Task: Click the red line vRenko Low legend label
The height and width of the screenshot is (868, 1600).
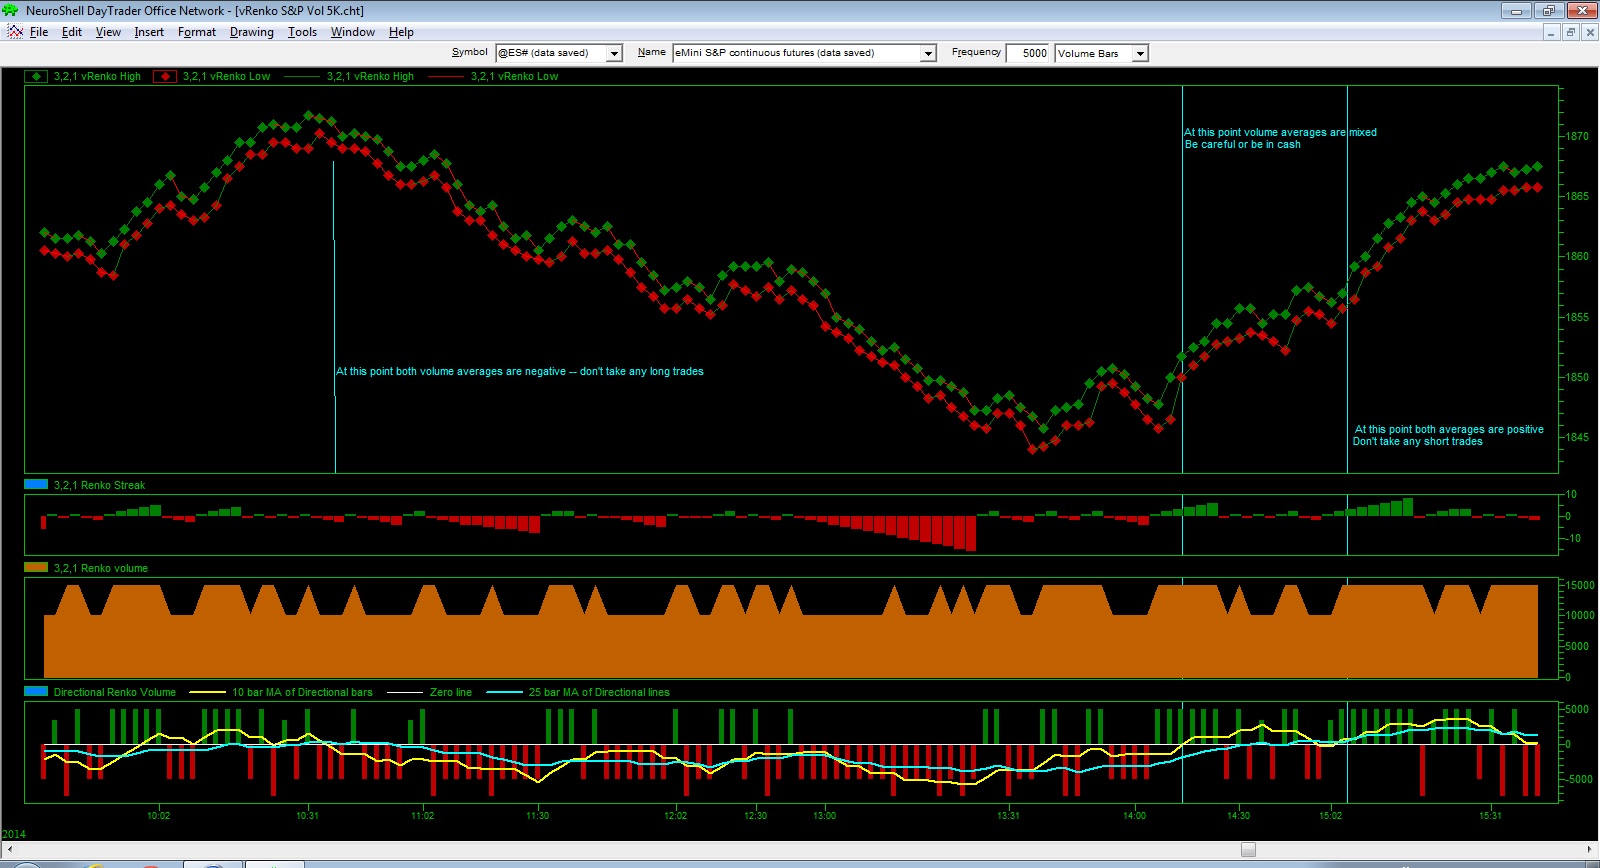Action: click(x=514, y=76)
